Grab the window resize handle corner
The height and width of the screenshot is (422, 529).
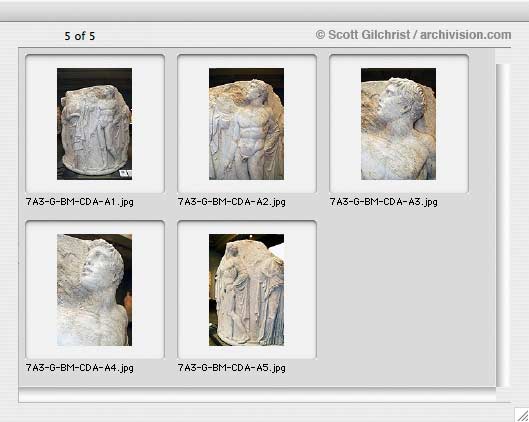point(522,415)
